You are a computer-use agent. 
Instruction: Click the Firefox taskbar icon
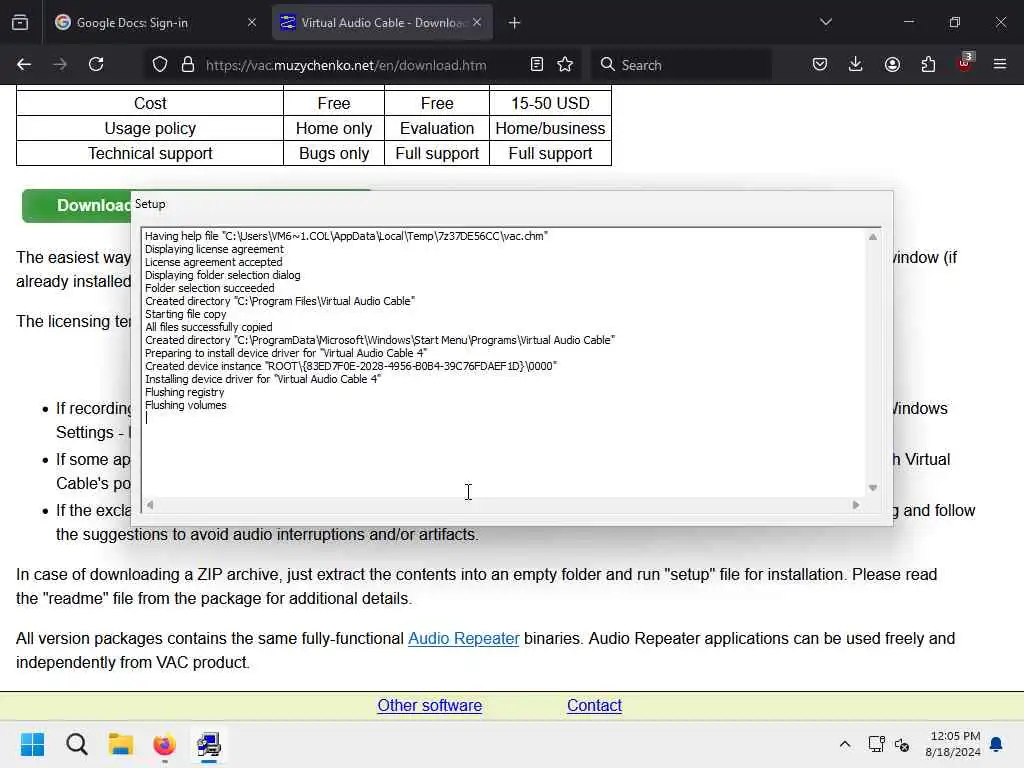(x=165, y=744)
